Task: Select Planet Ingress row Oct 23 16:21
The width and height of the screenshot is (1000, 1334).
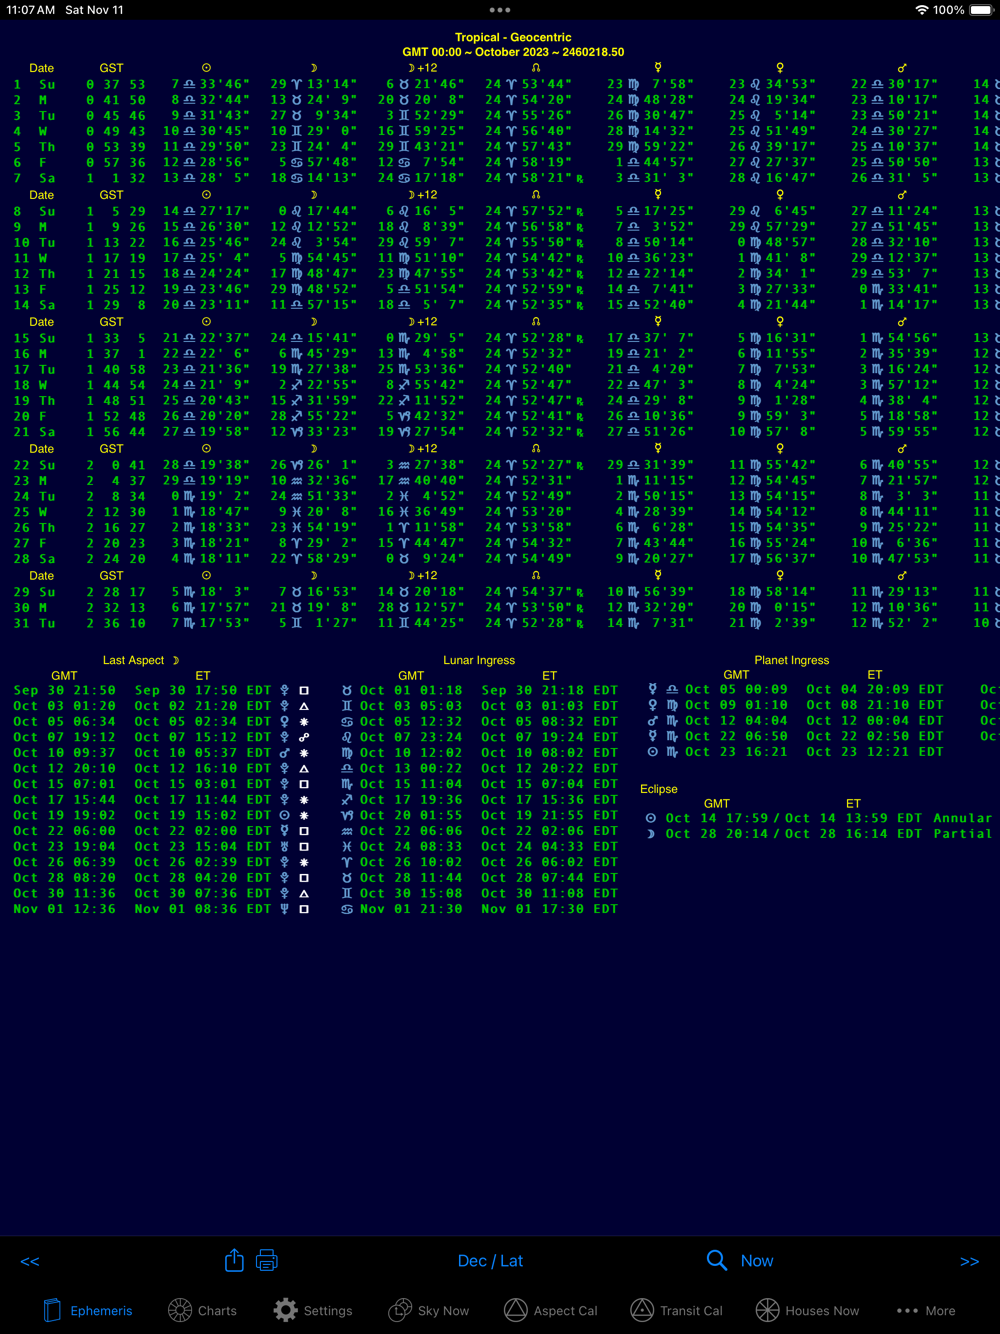Action: point(795,751)
